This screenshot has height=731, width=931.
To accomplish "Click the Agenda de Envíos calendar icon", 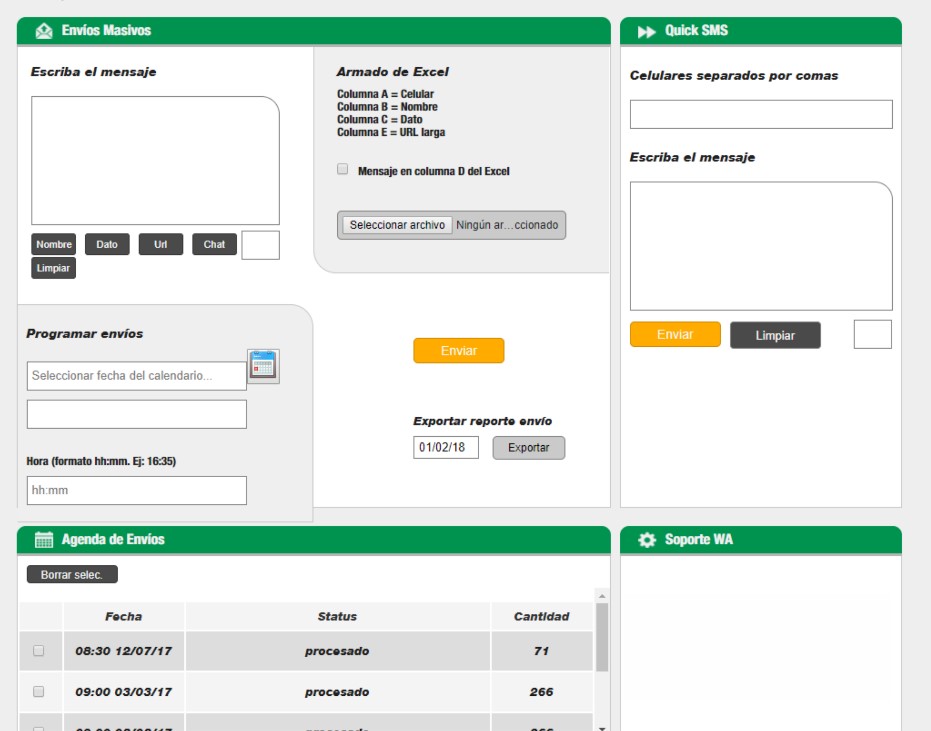I will pyautogui.click(x=44, y=540).
